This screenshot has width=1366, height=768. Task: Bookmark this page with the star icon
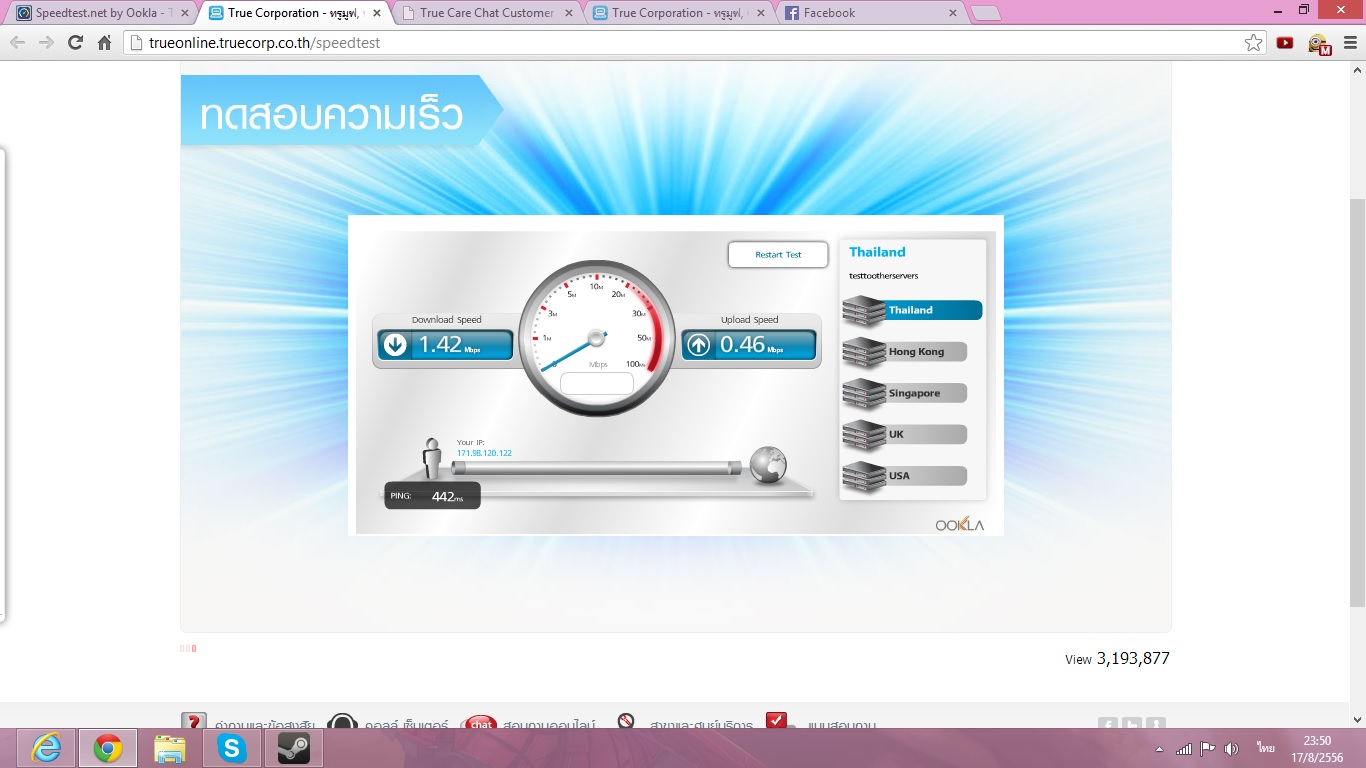click(x=1253, y=43)
